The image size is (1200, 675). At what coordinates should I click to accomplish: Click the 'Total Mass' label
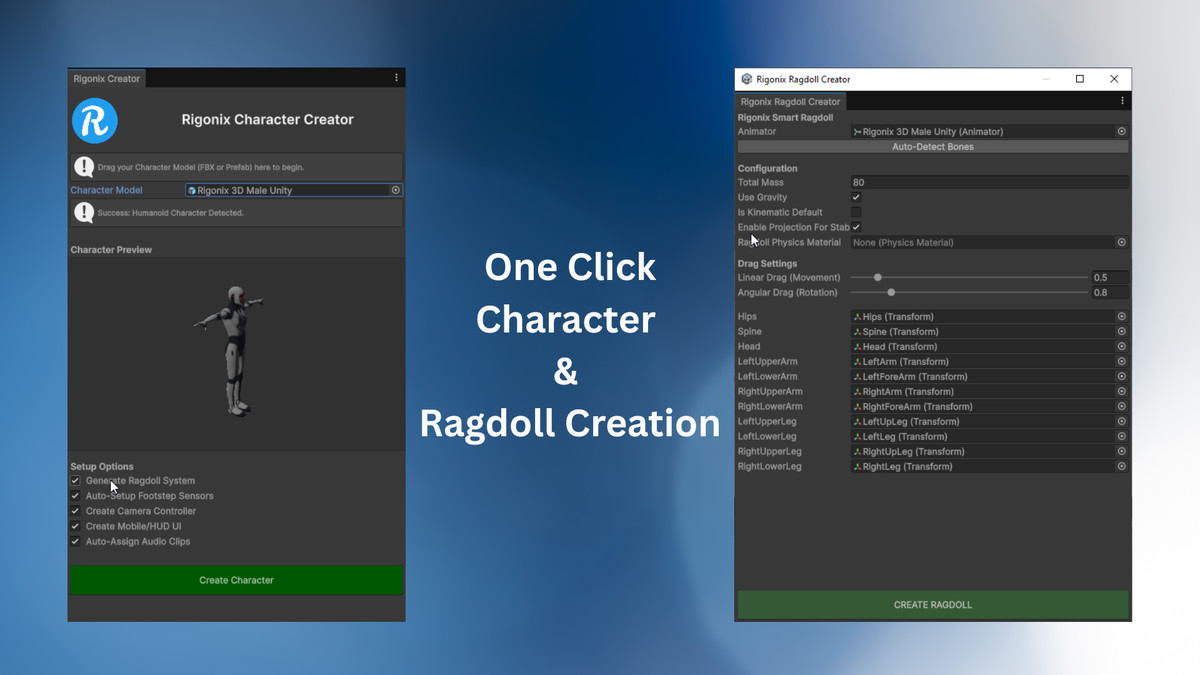click(761, 182)
